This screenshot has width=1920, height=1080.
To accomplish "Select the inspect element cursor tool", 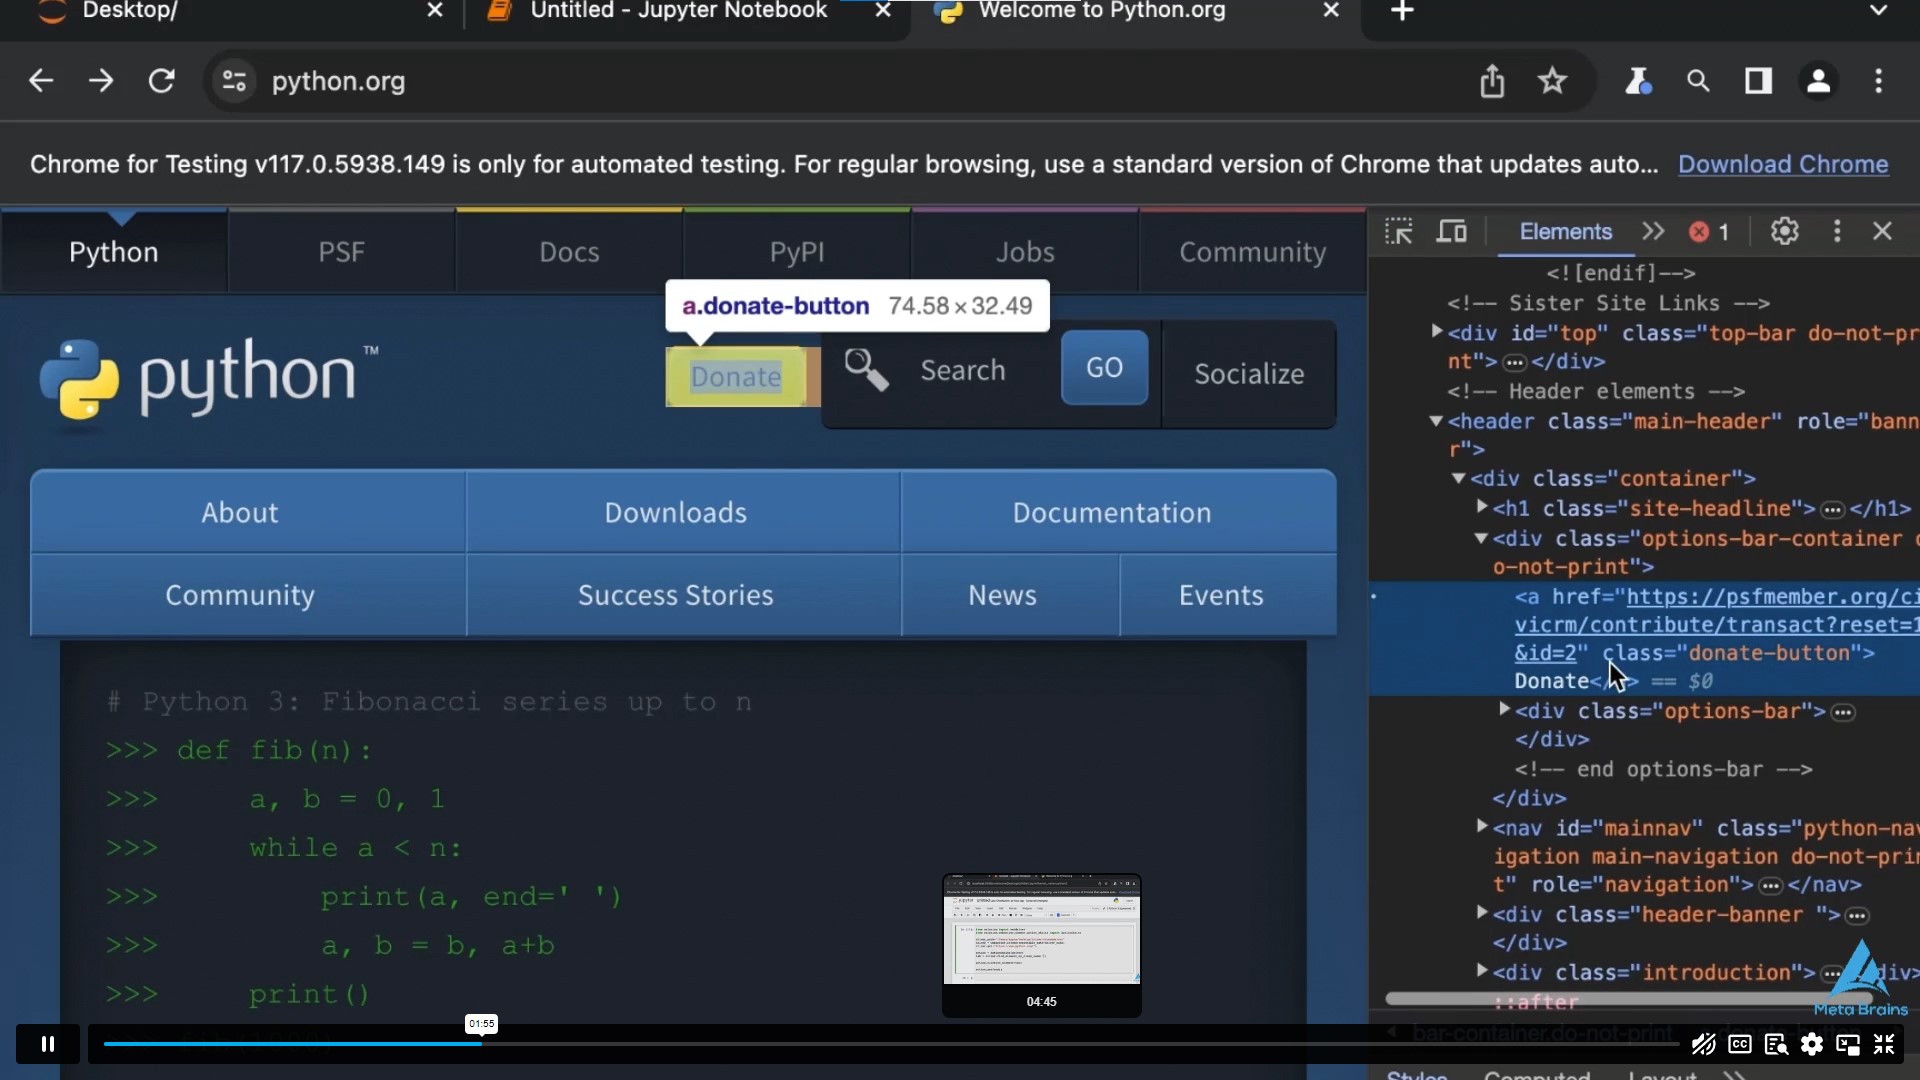I will pos(1398,231).
